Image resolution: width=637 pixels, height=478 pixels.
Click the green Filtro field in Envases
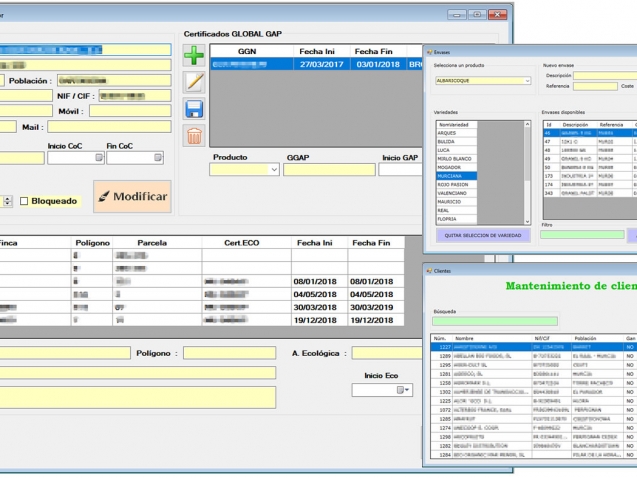582,234
